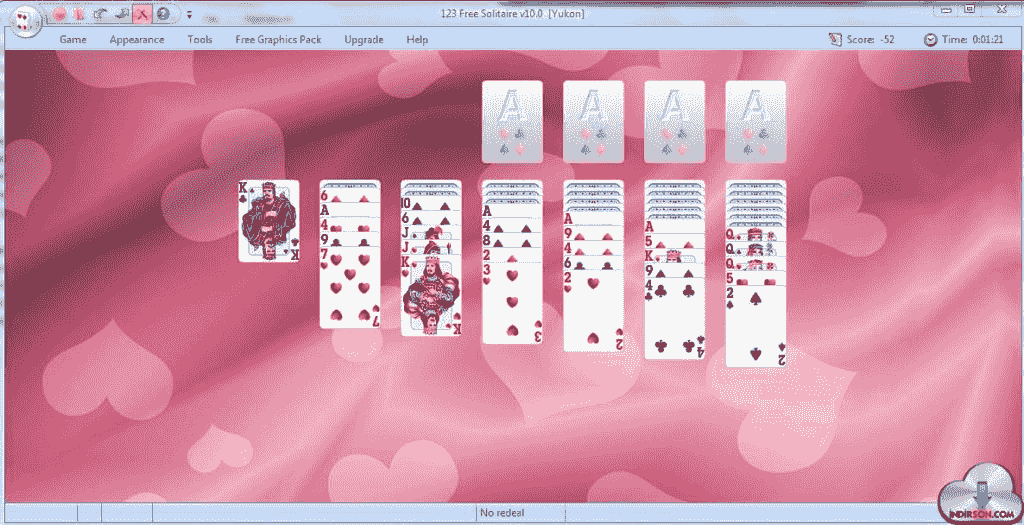Expand the quick access toolbar dropdown arrow
Image resolution: width=1024 pixels, height=525 pixels.
tap(189, 14)
